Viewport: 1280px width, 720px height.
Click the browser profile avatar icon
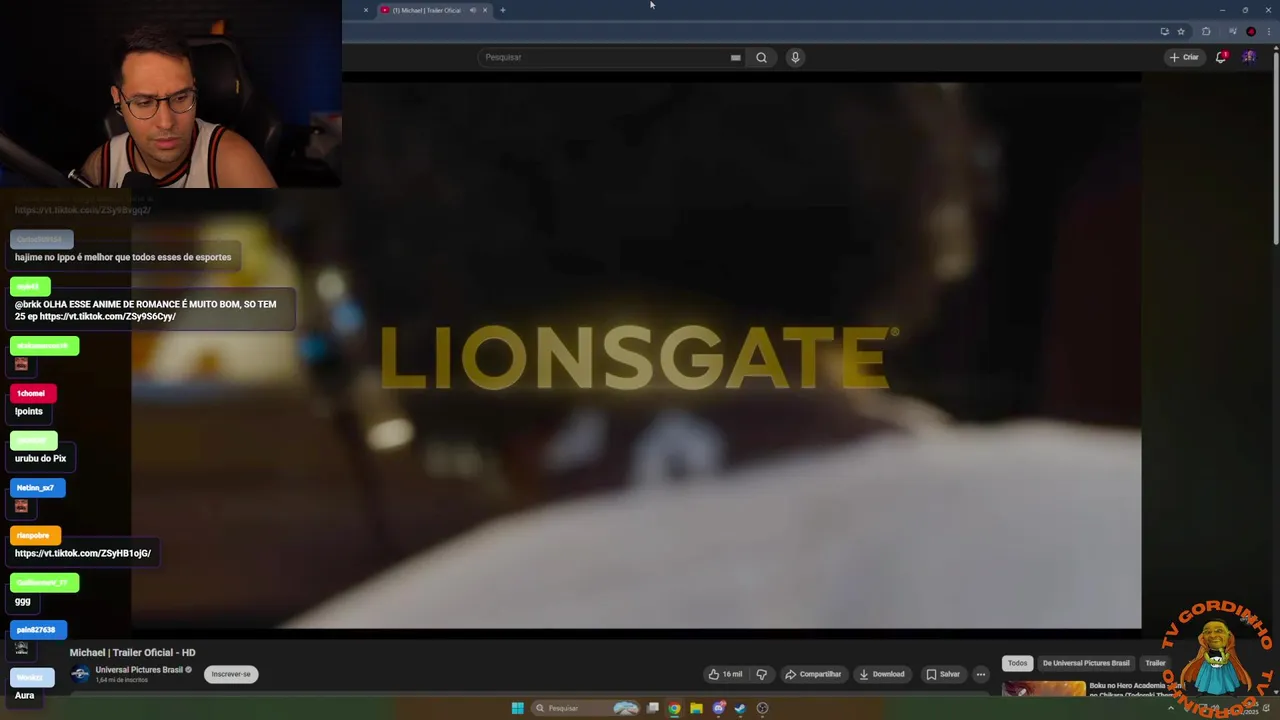click(x=1251, y=31)
